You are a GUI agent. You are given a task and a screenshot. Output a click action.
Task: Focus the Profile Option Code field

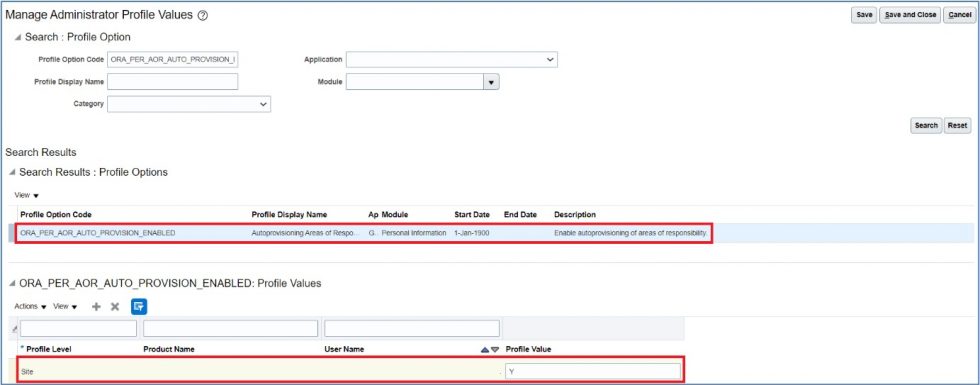[x=172, y=59]
